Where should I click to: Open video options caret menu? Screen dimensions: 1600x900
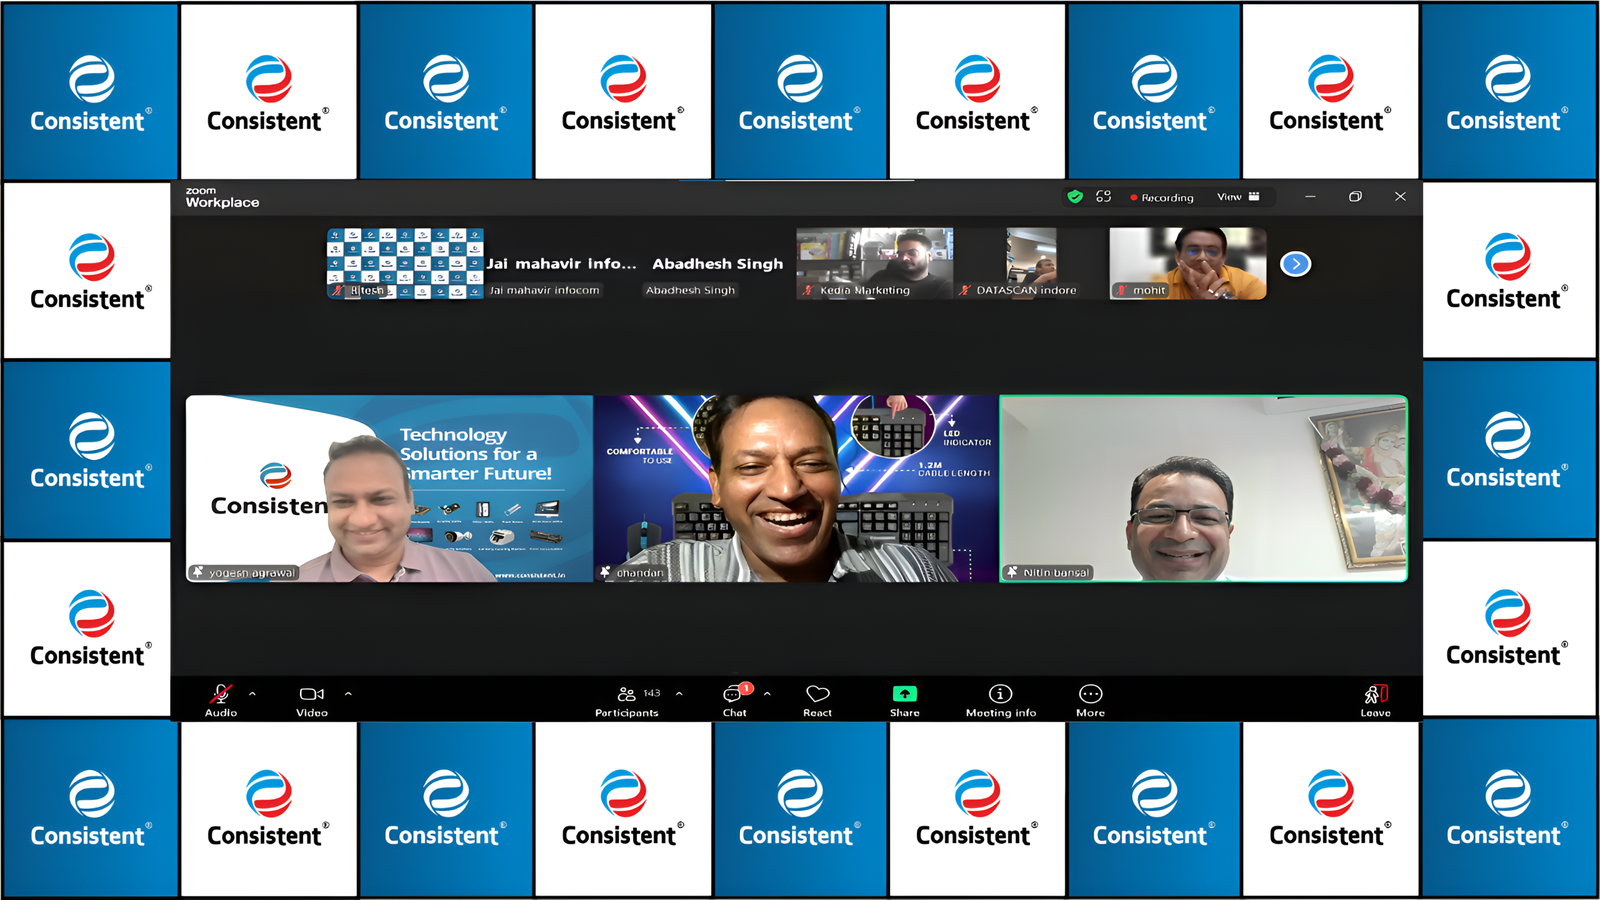[x=348, y=693]
